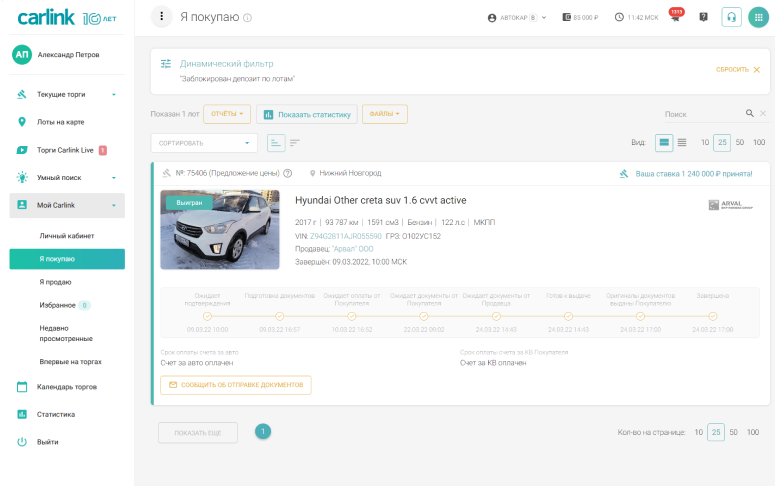Click Показать статистику button
The image size is (775, 486).
point(306,114)
